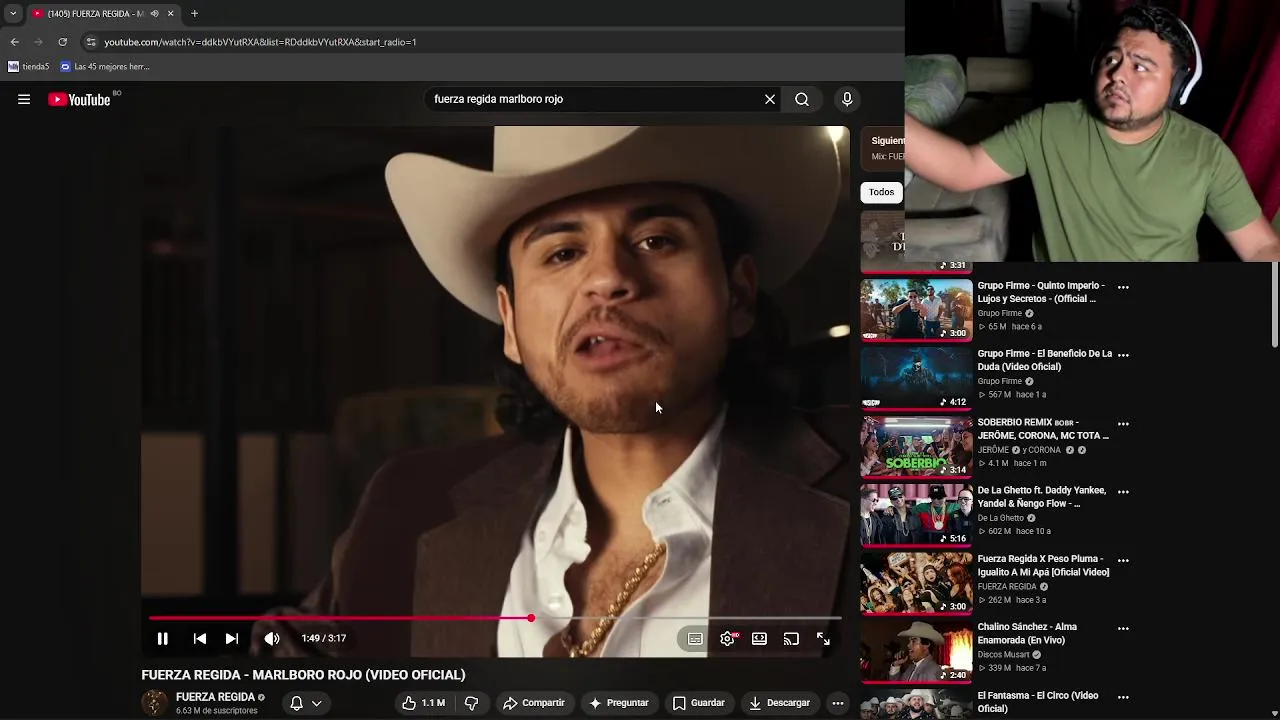Open Igualito A Mi Apá thumbnail
1280x720 pixels.
916,583
